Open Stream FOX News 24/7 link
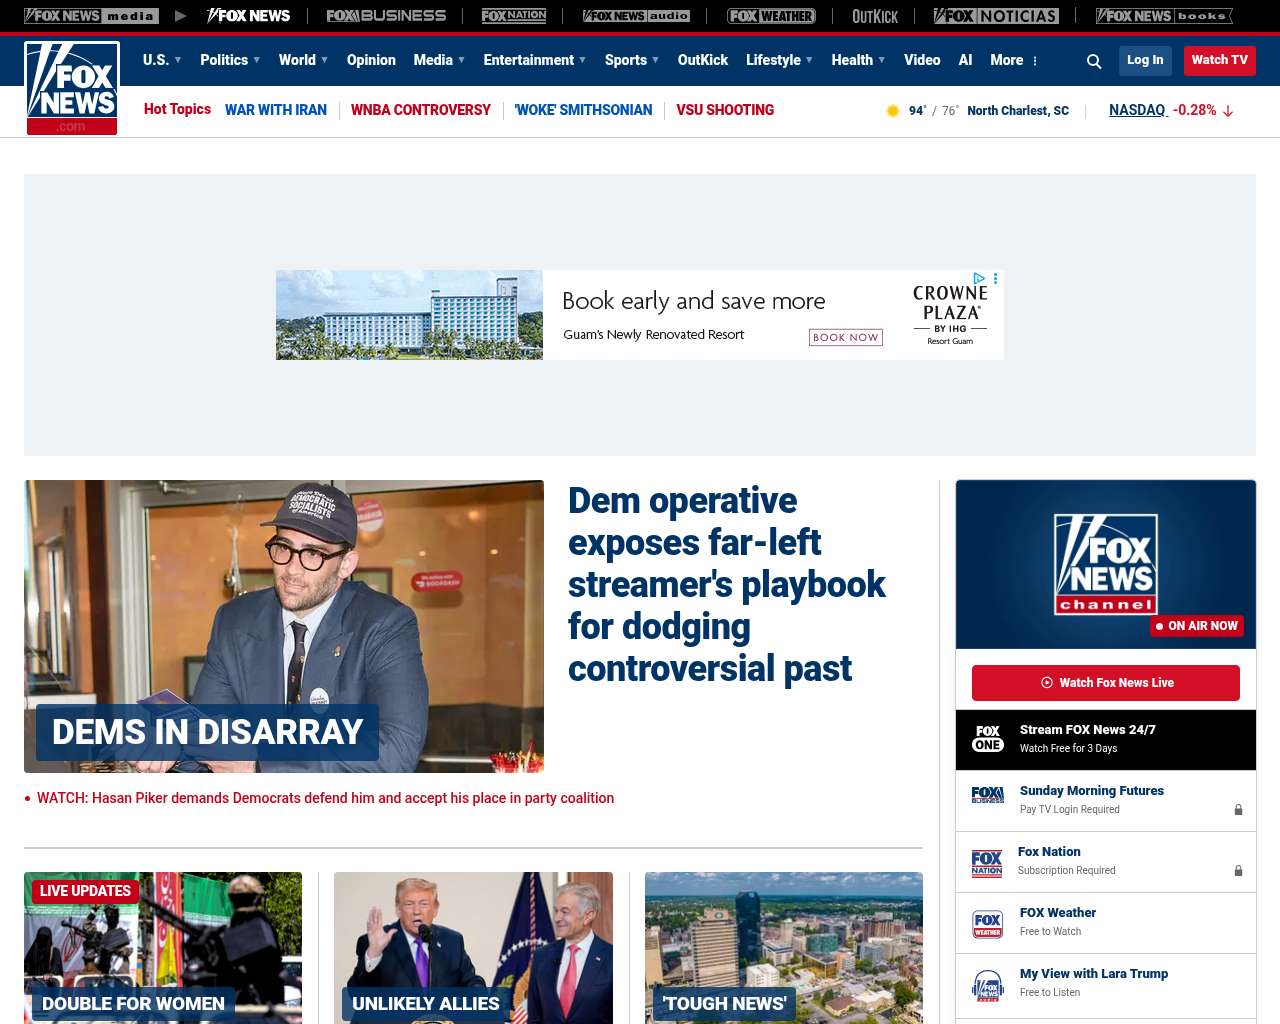This screenshot has width=1280, height=1024. (x=1088, y=730)
